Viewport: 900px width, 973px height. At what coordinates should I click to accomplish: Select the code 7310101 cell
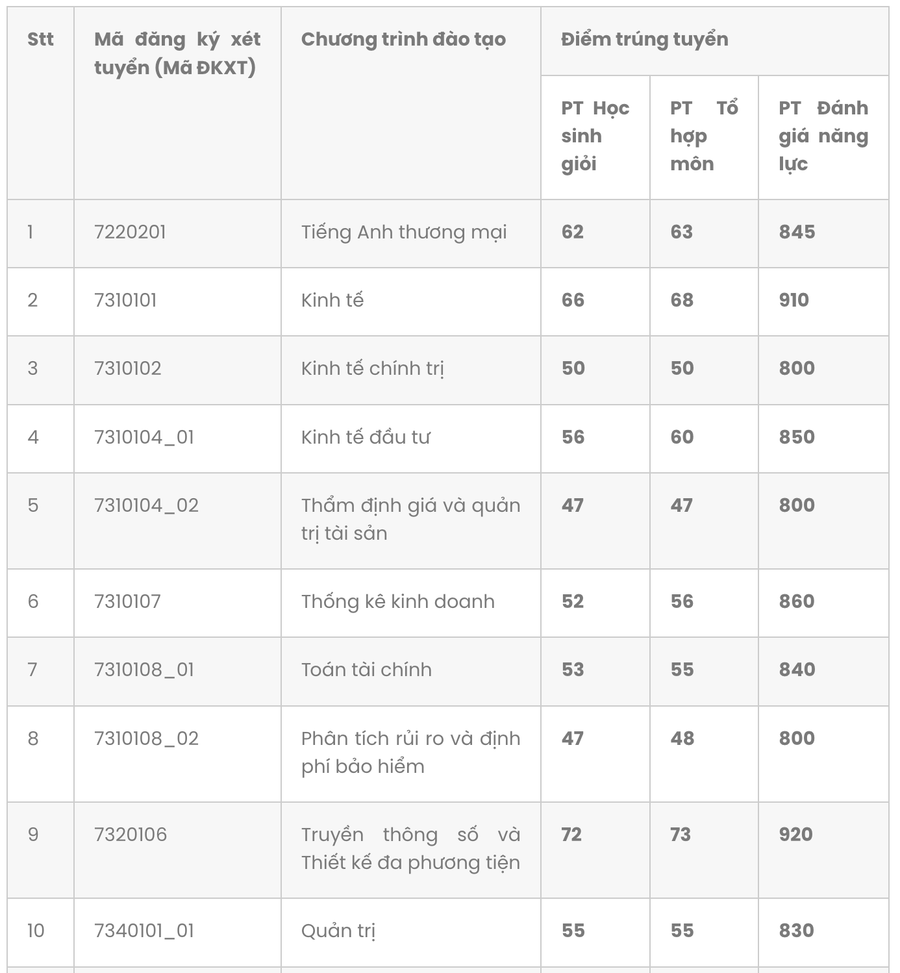pos(125,300)
